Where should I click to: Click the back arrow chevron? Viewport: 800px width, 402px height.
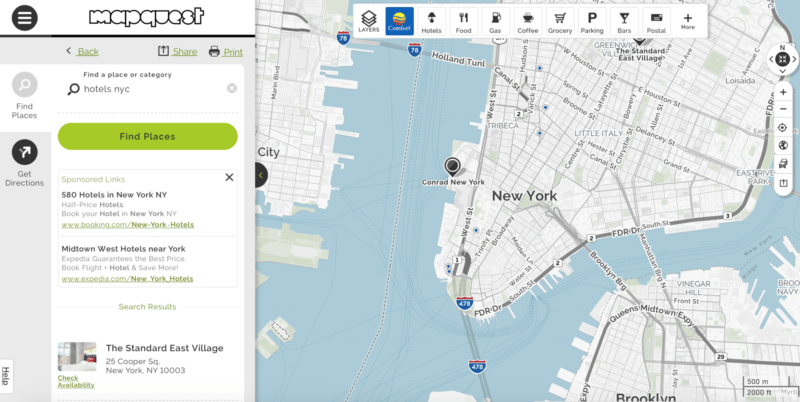(69, 51)
